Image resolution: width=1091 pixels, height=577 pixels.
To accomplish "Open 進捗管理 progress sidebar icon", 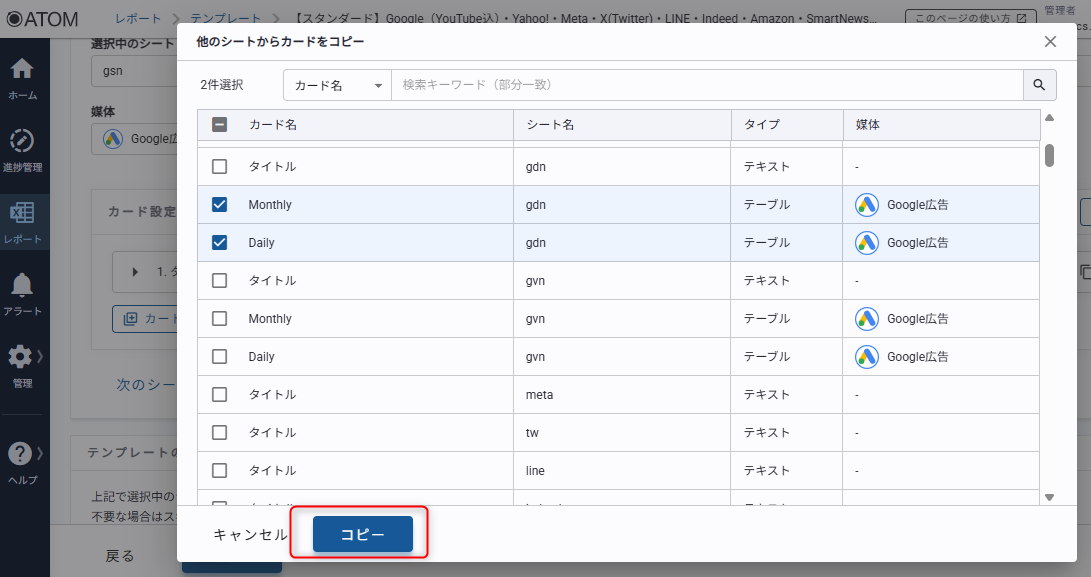I will coord(23,143).
